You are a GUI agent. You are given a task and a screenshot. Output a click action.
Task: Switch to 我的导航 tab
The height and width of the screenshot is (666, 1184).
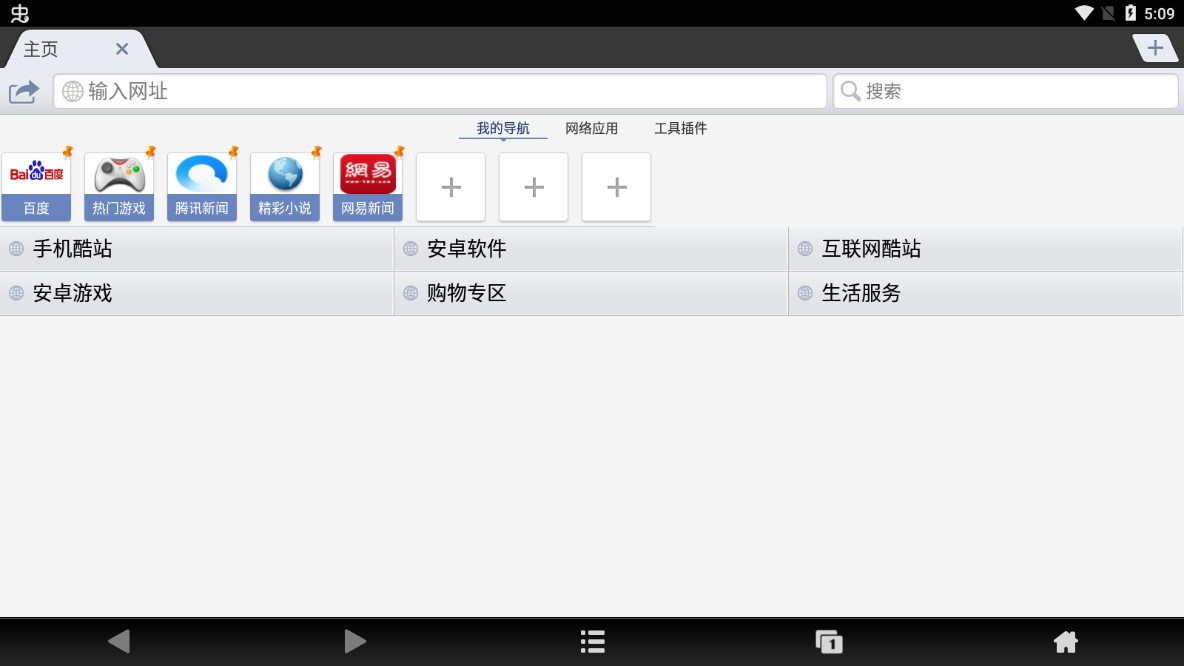(x=503, y=128)
